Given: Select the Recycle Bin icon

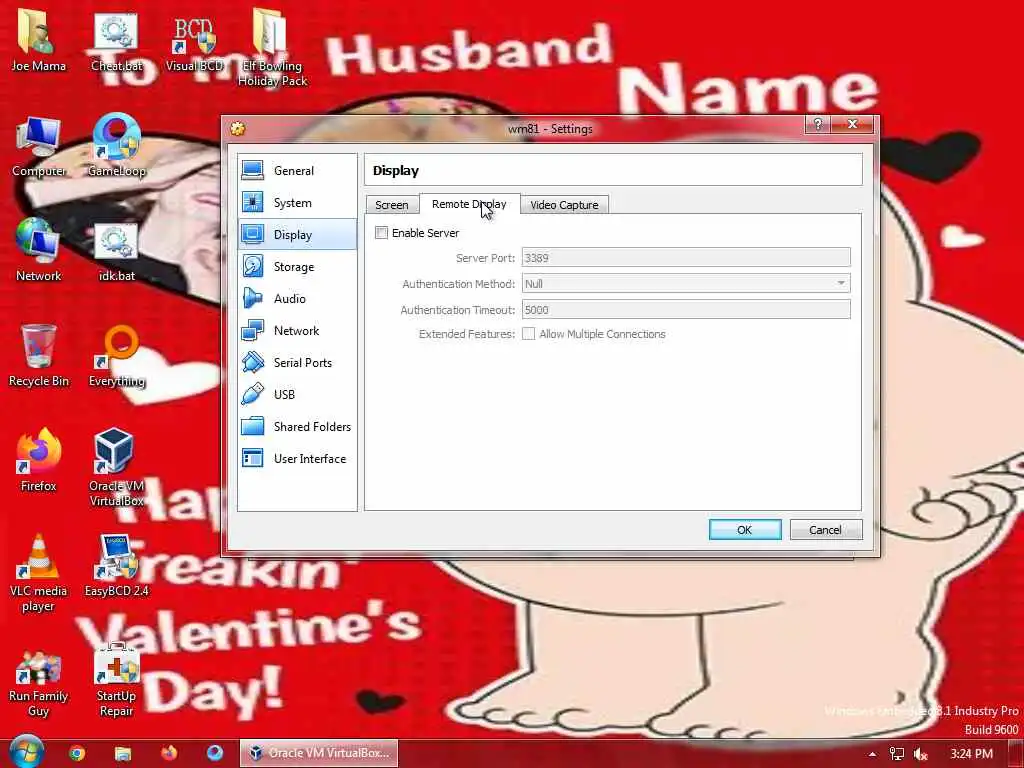Looking at the screenshot, I should click(38, 356).
